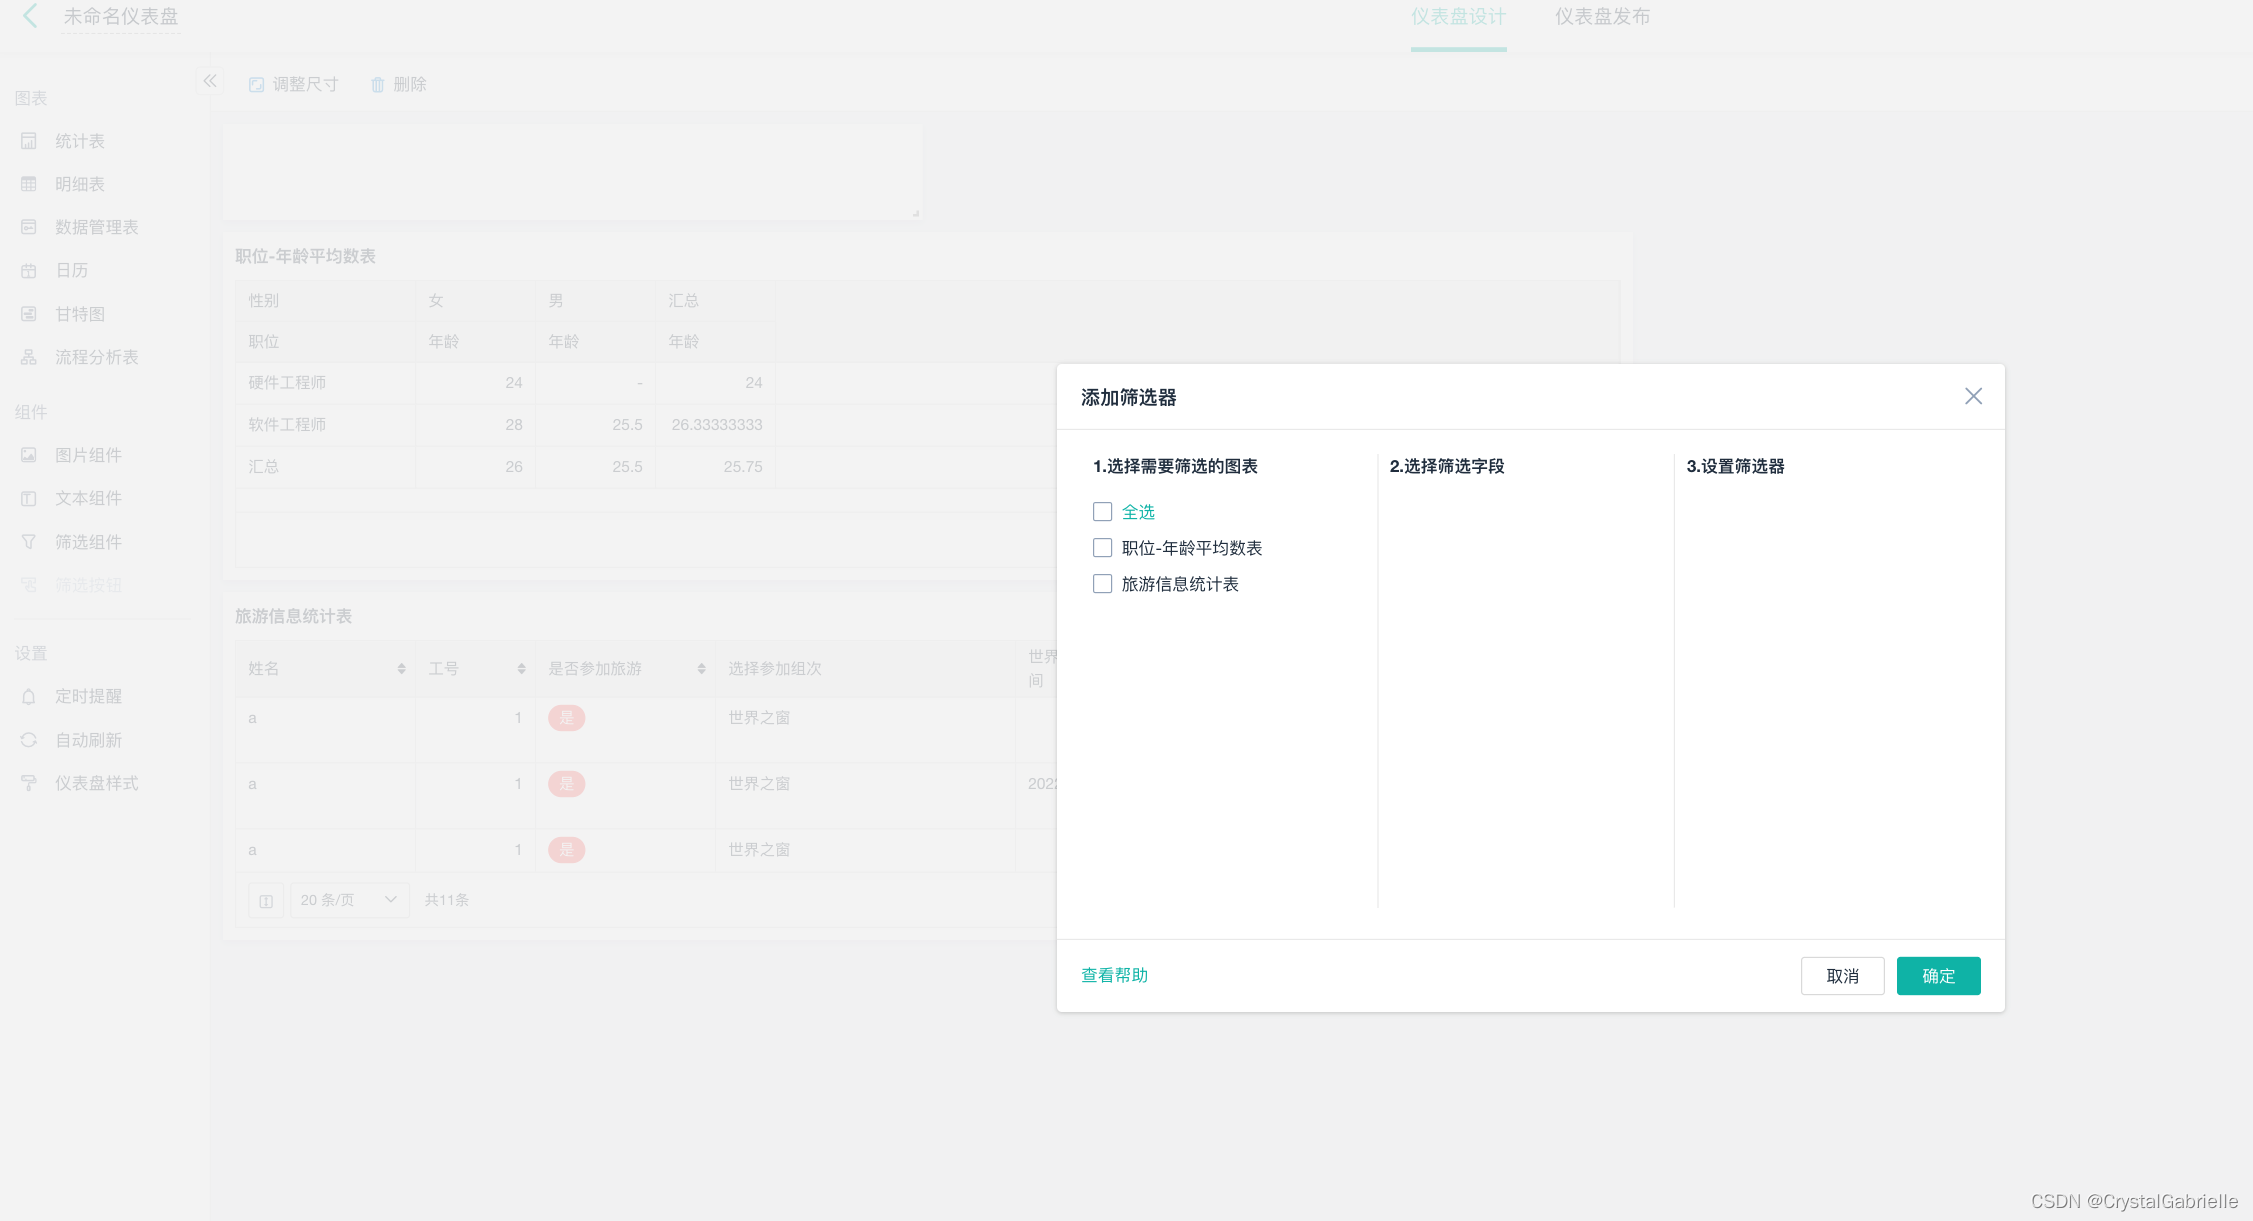This screenshot has width=2253, height=1221.
Task: Click the 筛选组件 filter funnel icon
Action: [29, 542]
